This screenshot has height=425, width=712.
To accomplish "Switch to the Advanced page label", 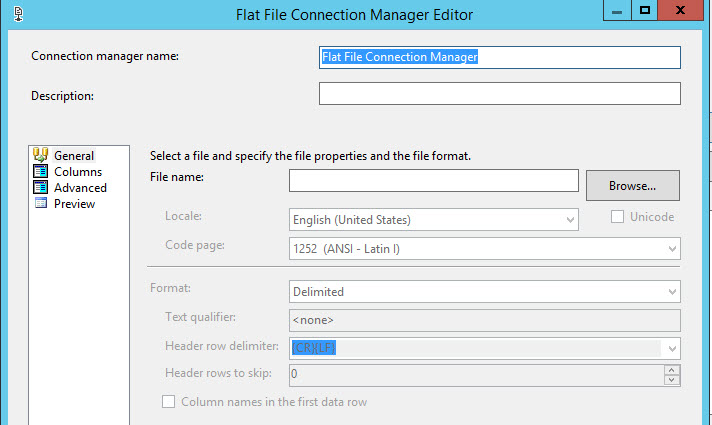I will [80, 187].
